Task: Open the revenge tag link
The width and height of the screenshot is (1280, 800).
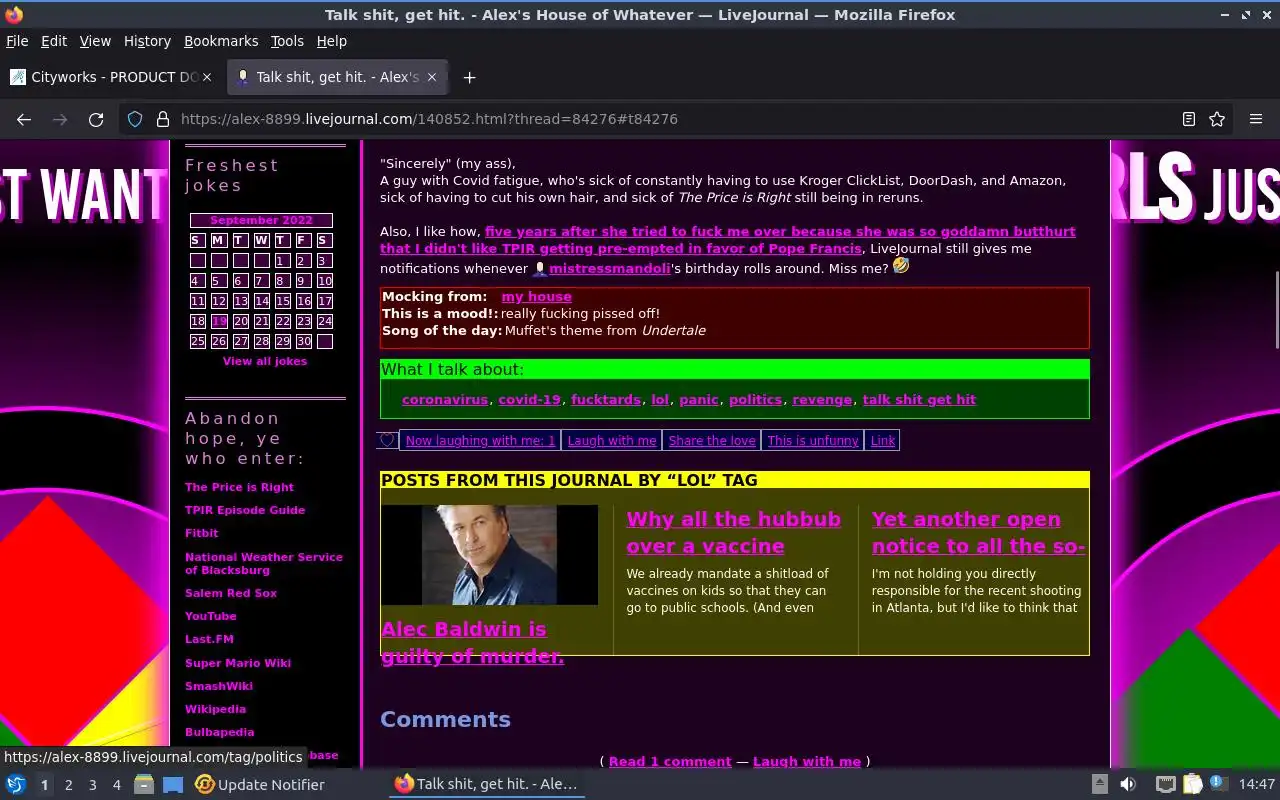Action: pos(822,399)
